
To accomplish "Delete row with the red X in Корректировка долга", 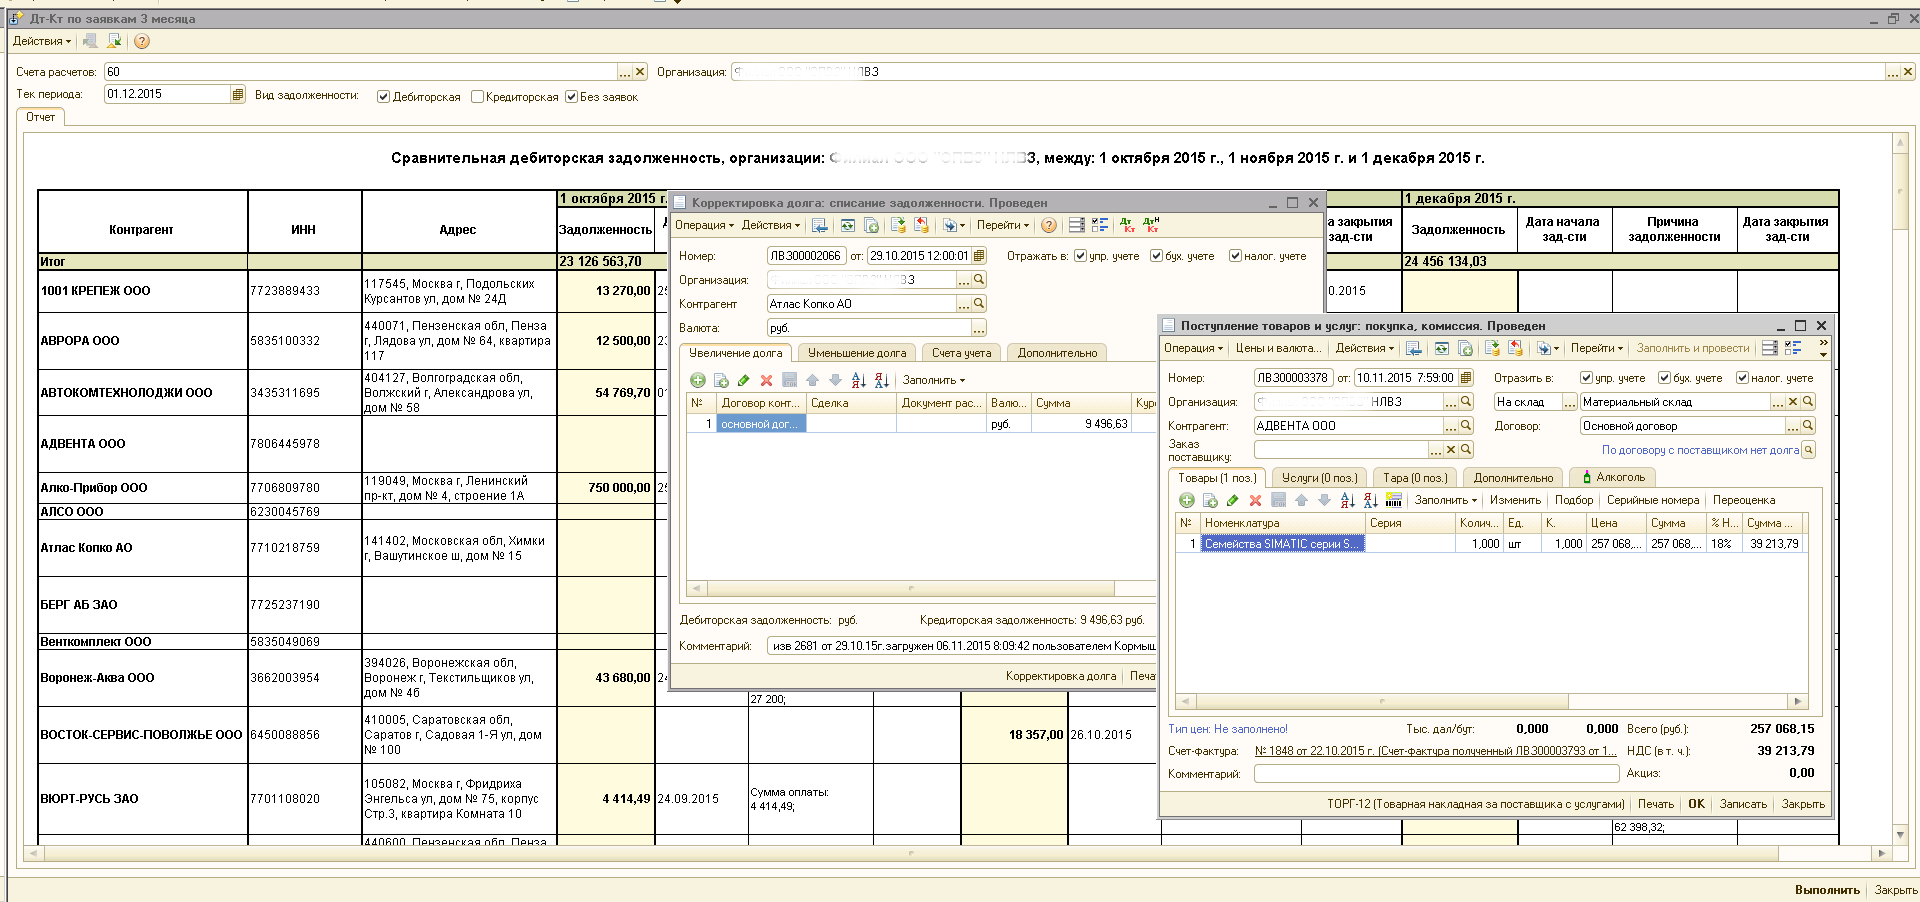I will 766,380.
